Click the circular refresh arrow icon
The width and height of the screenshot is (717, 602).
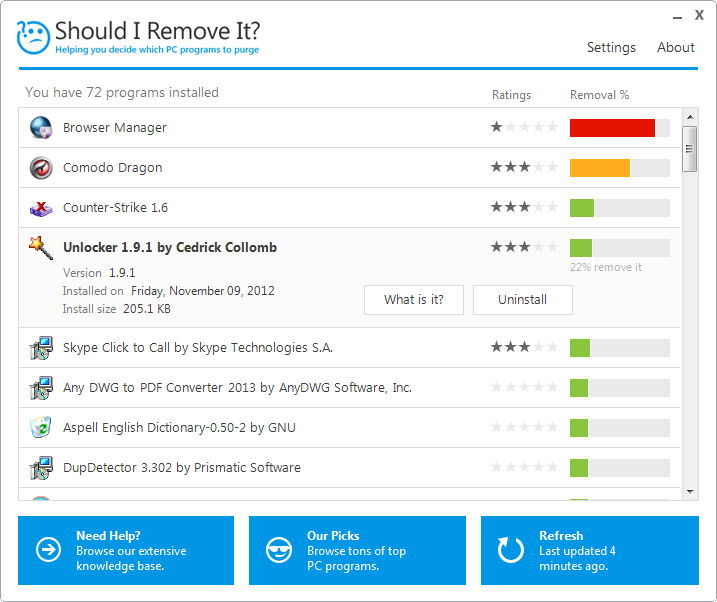click(511, 550)
